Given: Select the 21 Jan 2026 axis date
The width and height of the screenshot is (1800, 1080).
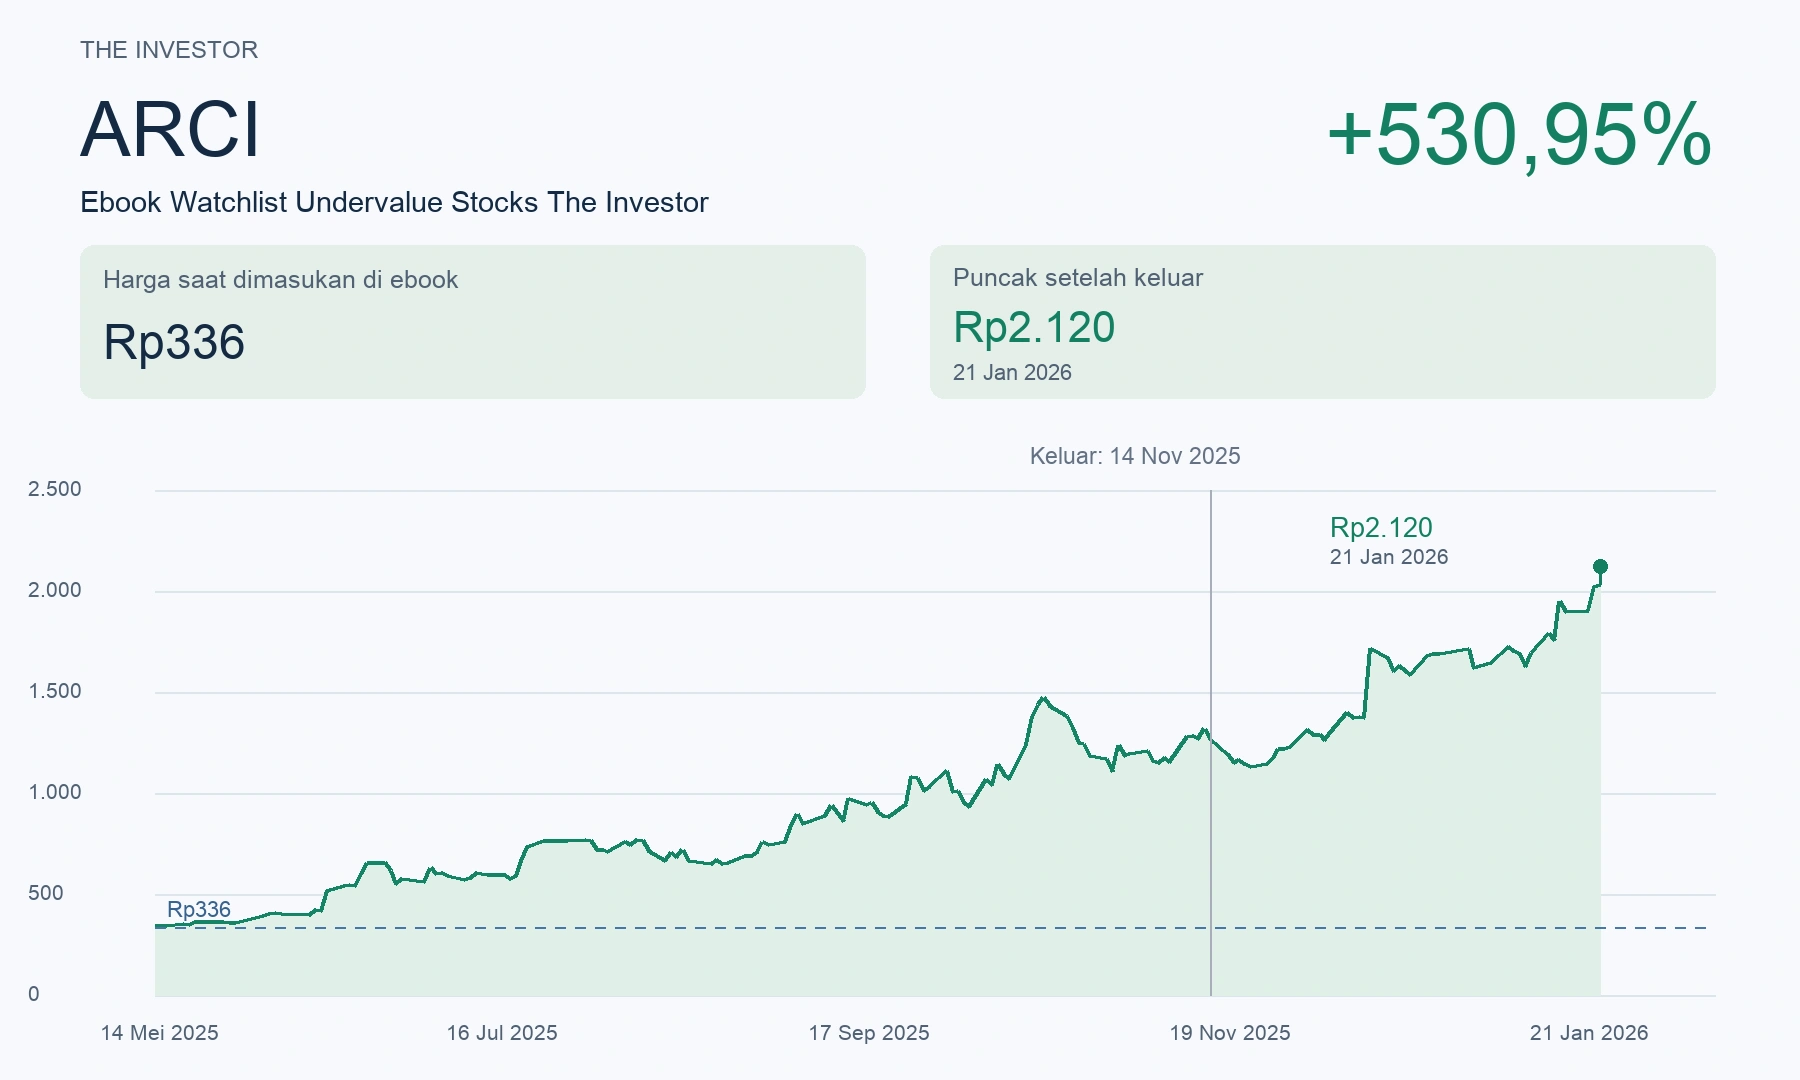Looking at the screenshot, I should [1589, 1033].
